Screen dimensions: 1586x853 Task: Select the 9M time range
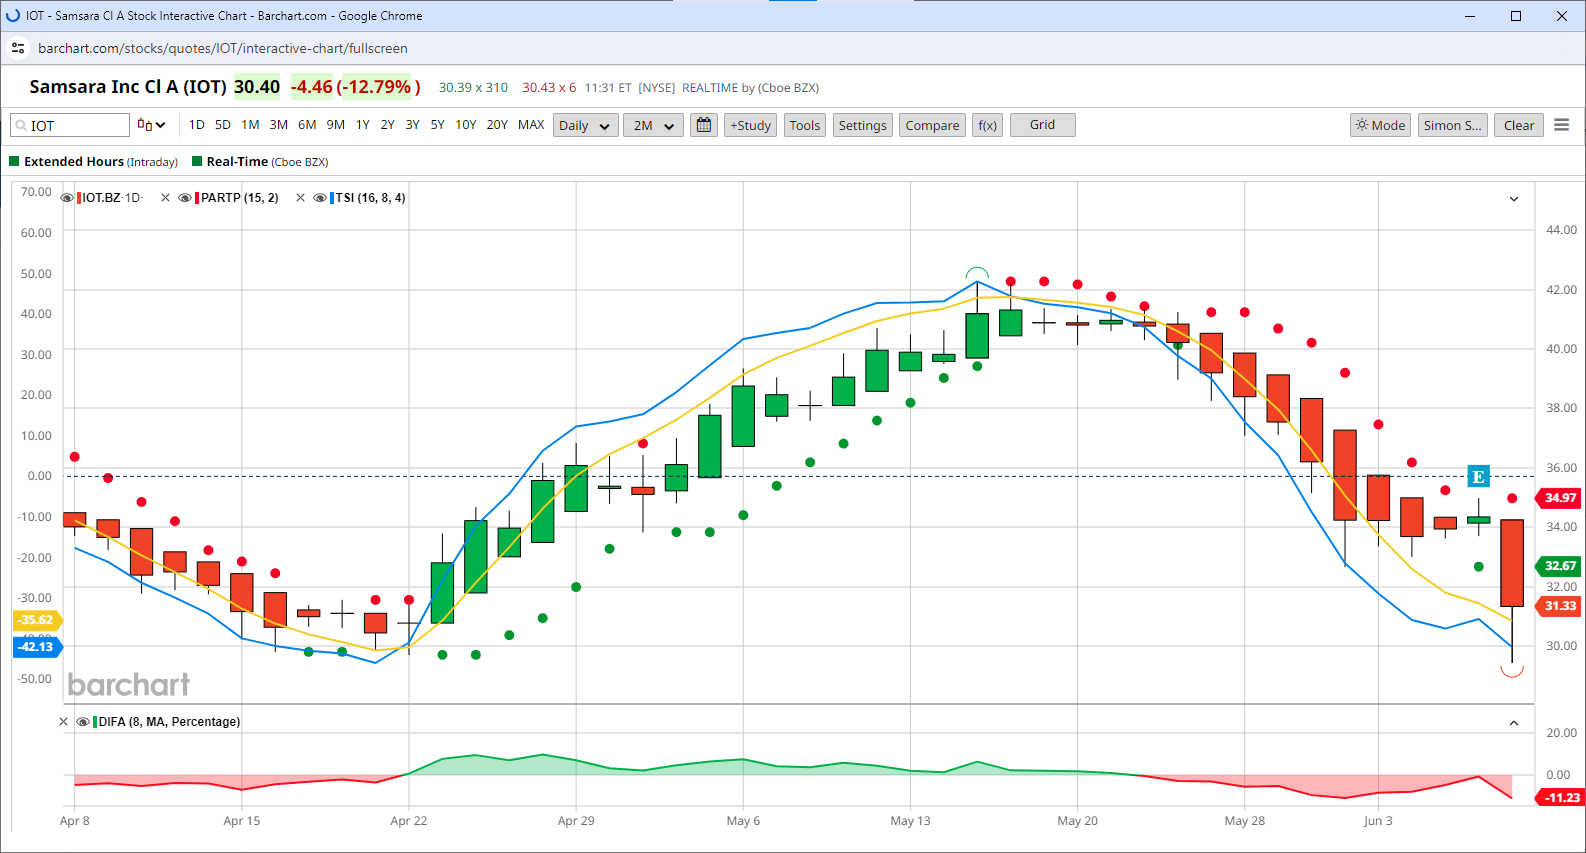336,125
